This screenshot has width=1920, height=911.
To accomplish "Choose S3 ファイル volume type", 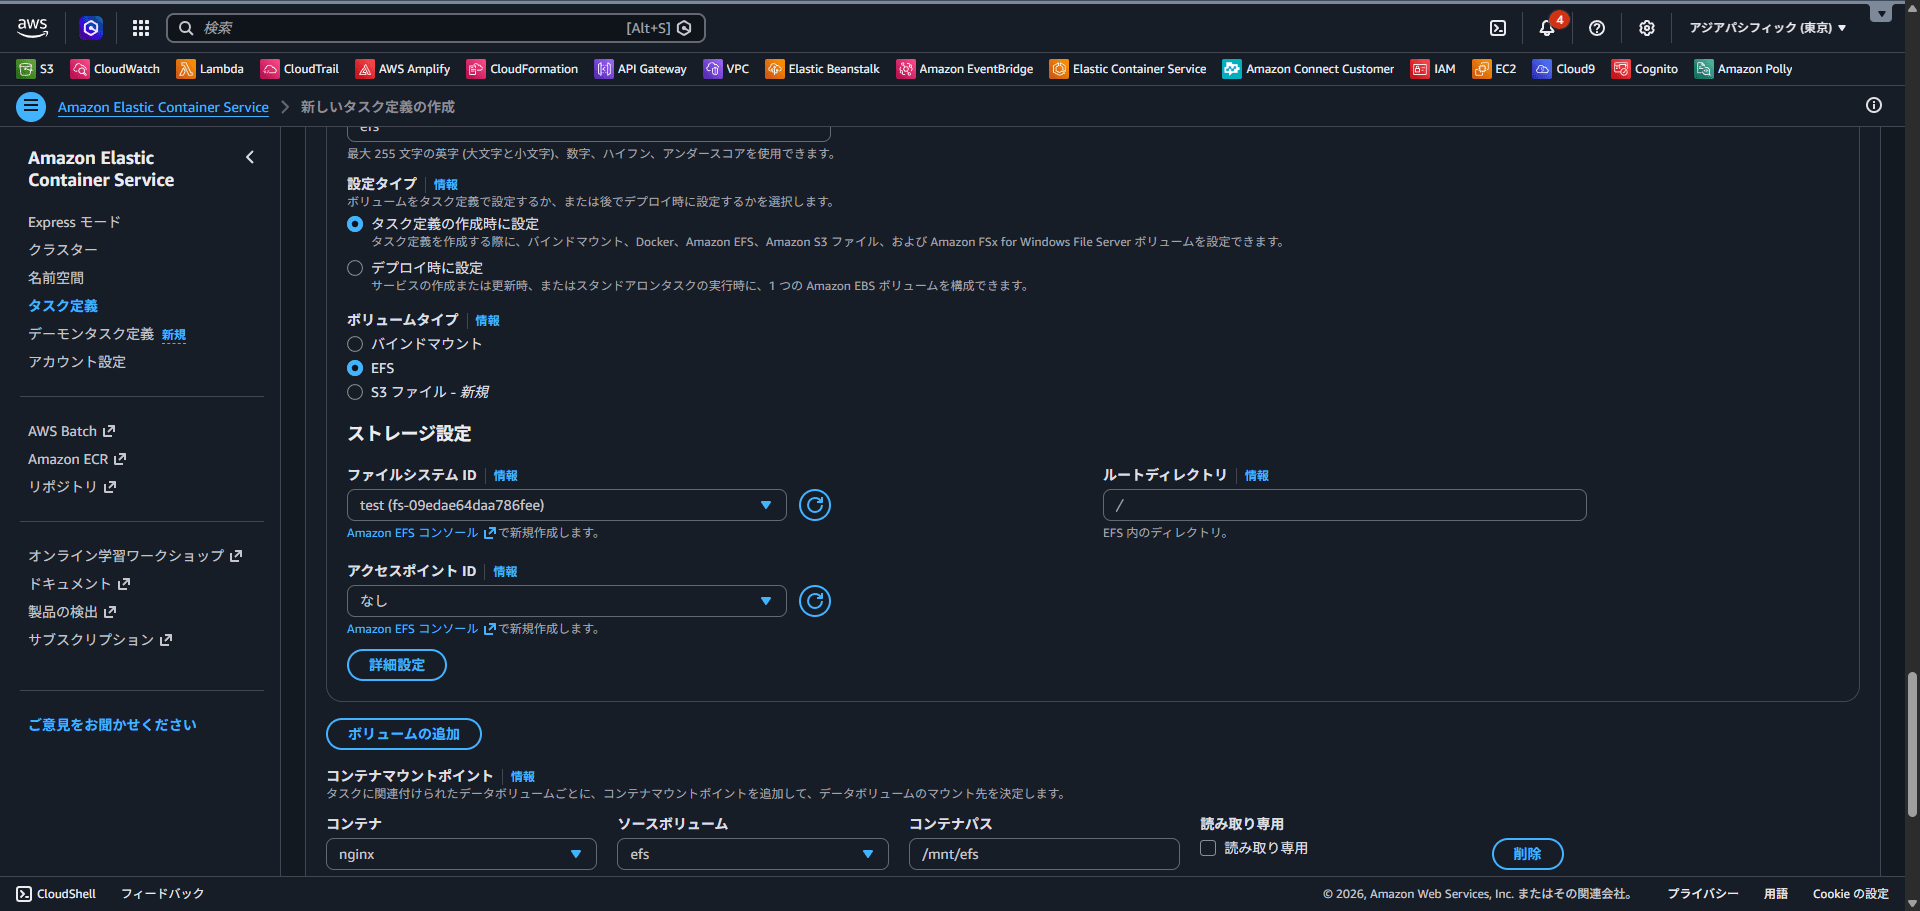I will pyautogui.click(x=355, y=392).
